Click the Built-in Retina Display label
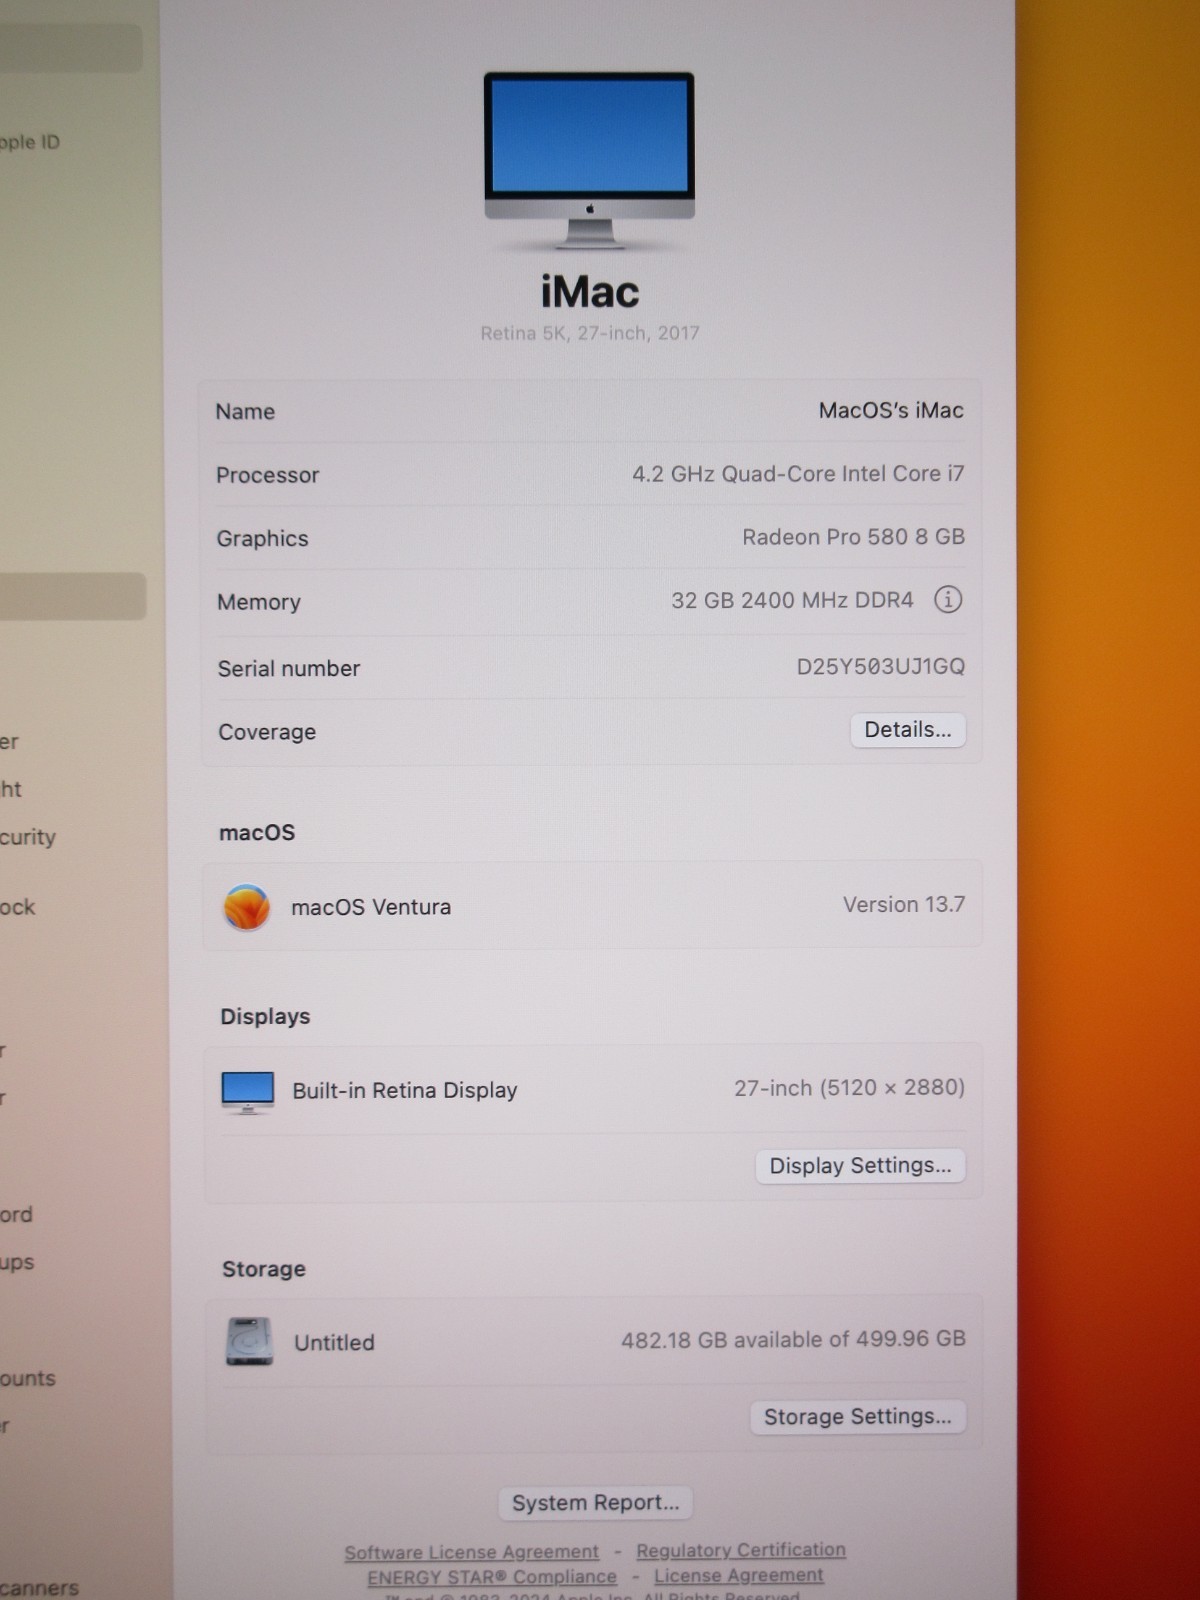This screenshot has width=1200, height=1600. coord(405,1091)
